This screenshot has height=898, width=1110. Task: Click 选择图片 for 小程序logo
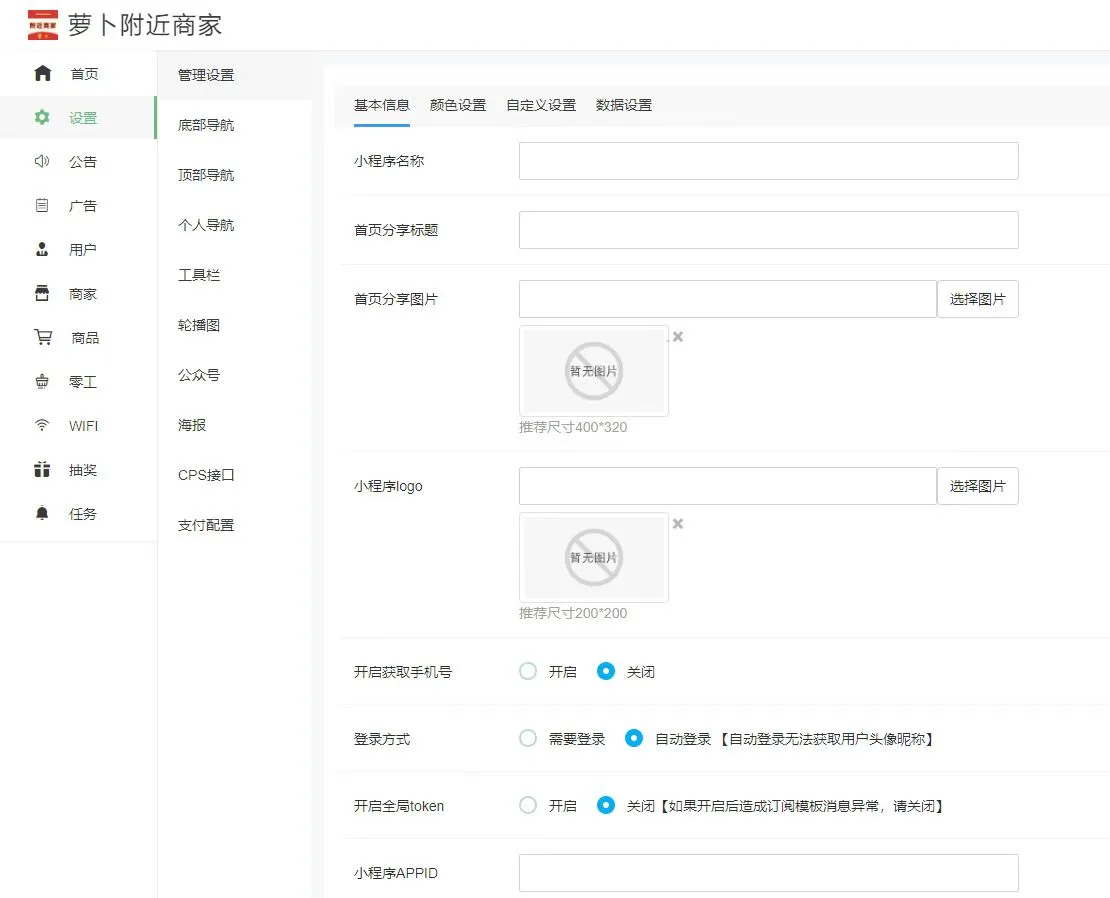click(x=977, y=485)
